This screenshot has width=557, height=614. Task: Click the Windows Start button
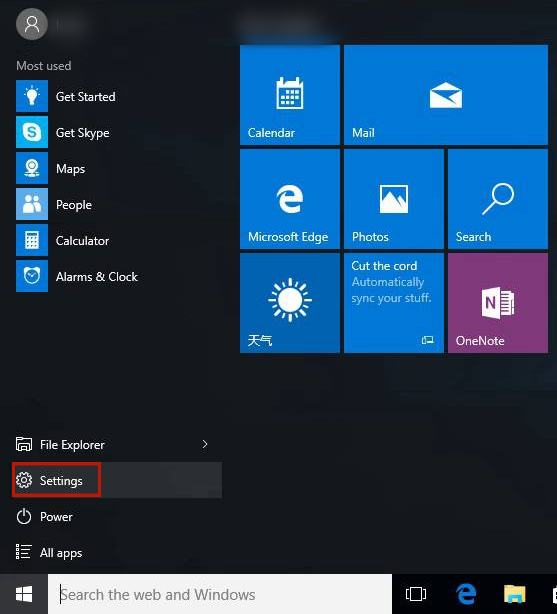24,594
